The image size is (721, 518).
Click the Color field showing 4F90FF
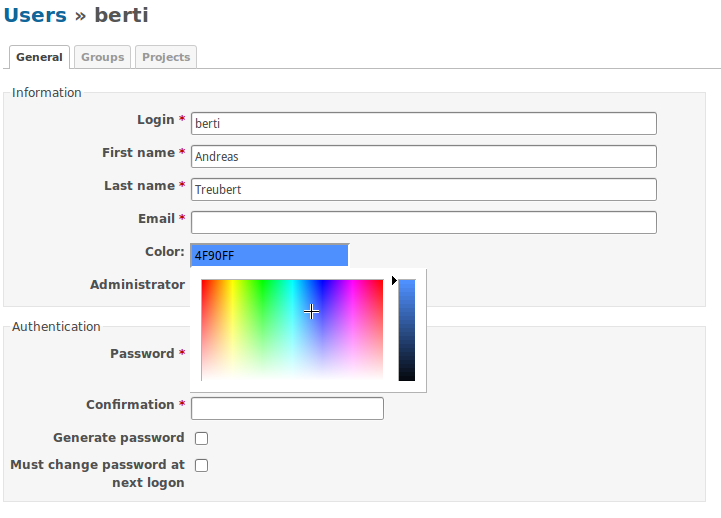(x=269, y=255)
